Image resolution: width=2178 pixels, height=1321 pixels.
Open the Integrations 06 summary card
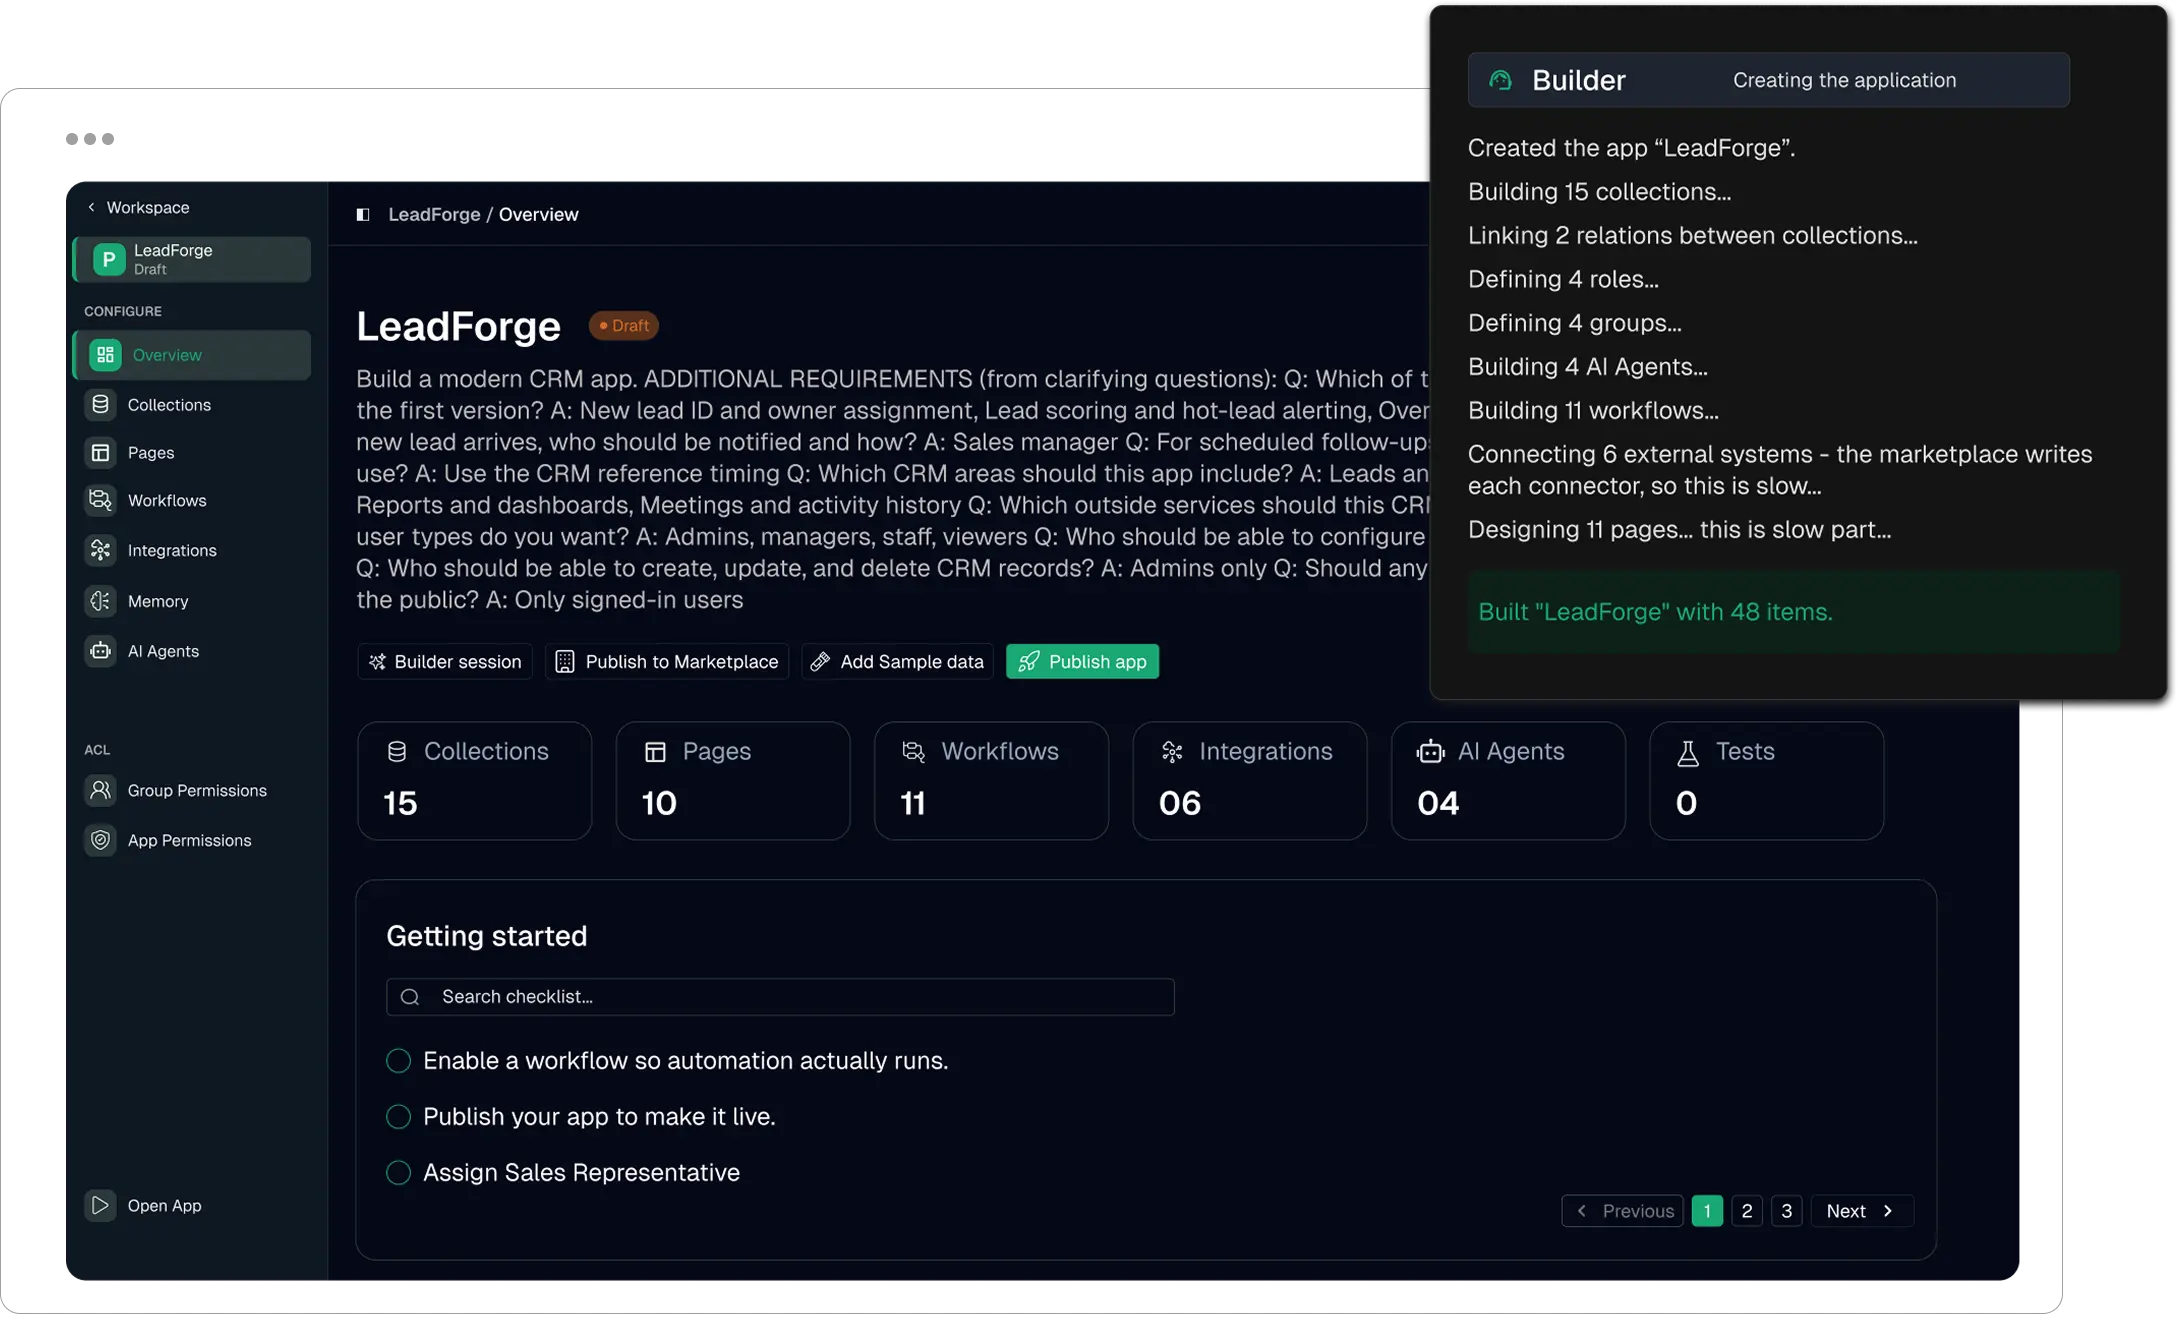click(x=1249, y=781)
